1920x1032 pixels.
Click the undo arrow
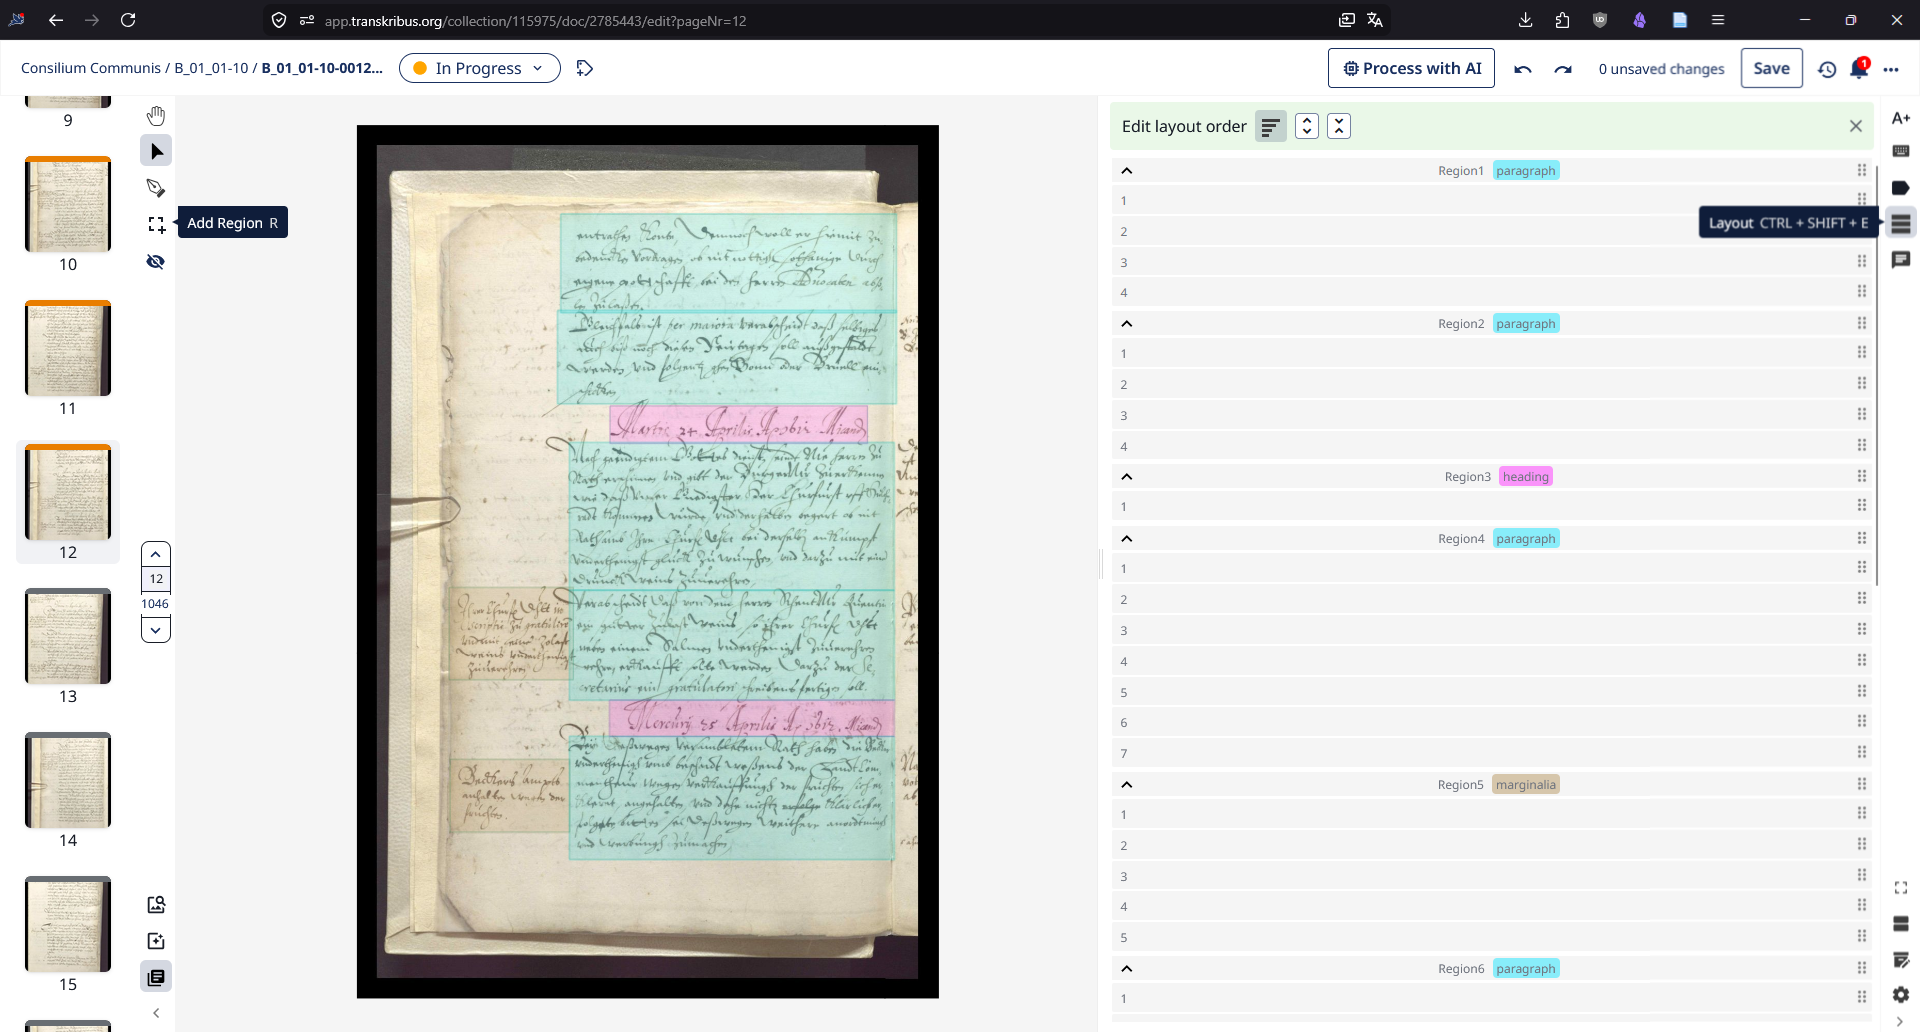[1523, 69]
